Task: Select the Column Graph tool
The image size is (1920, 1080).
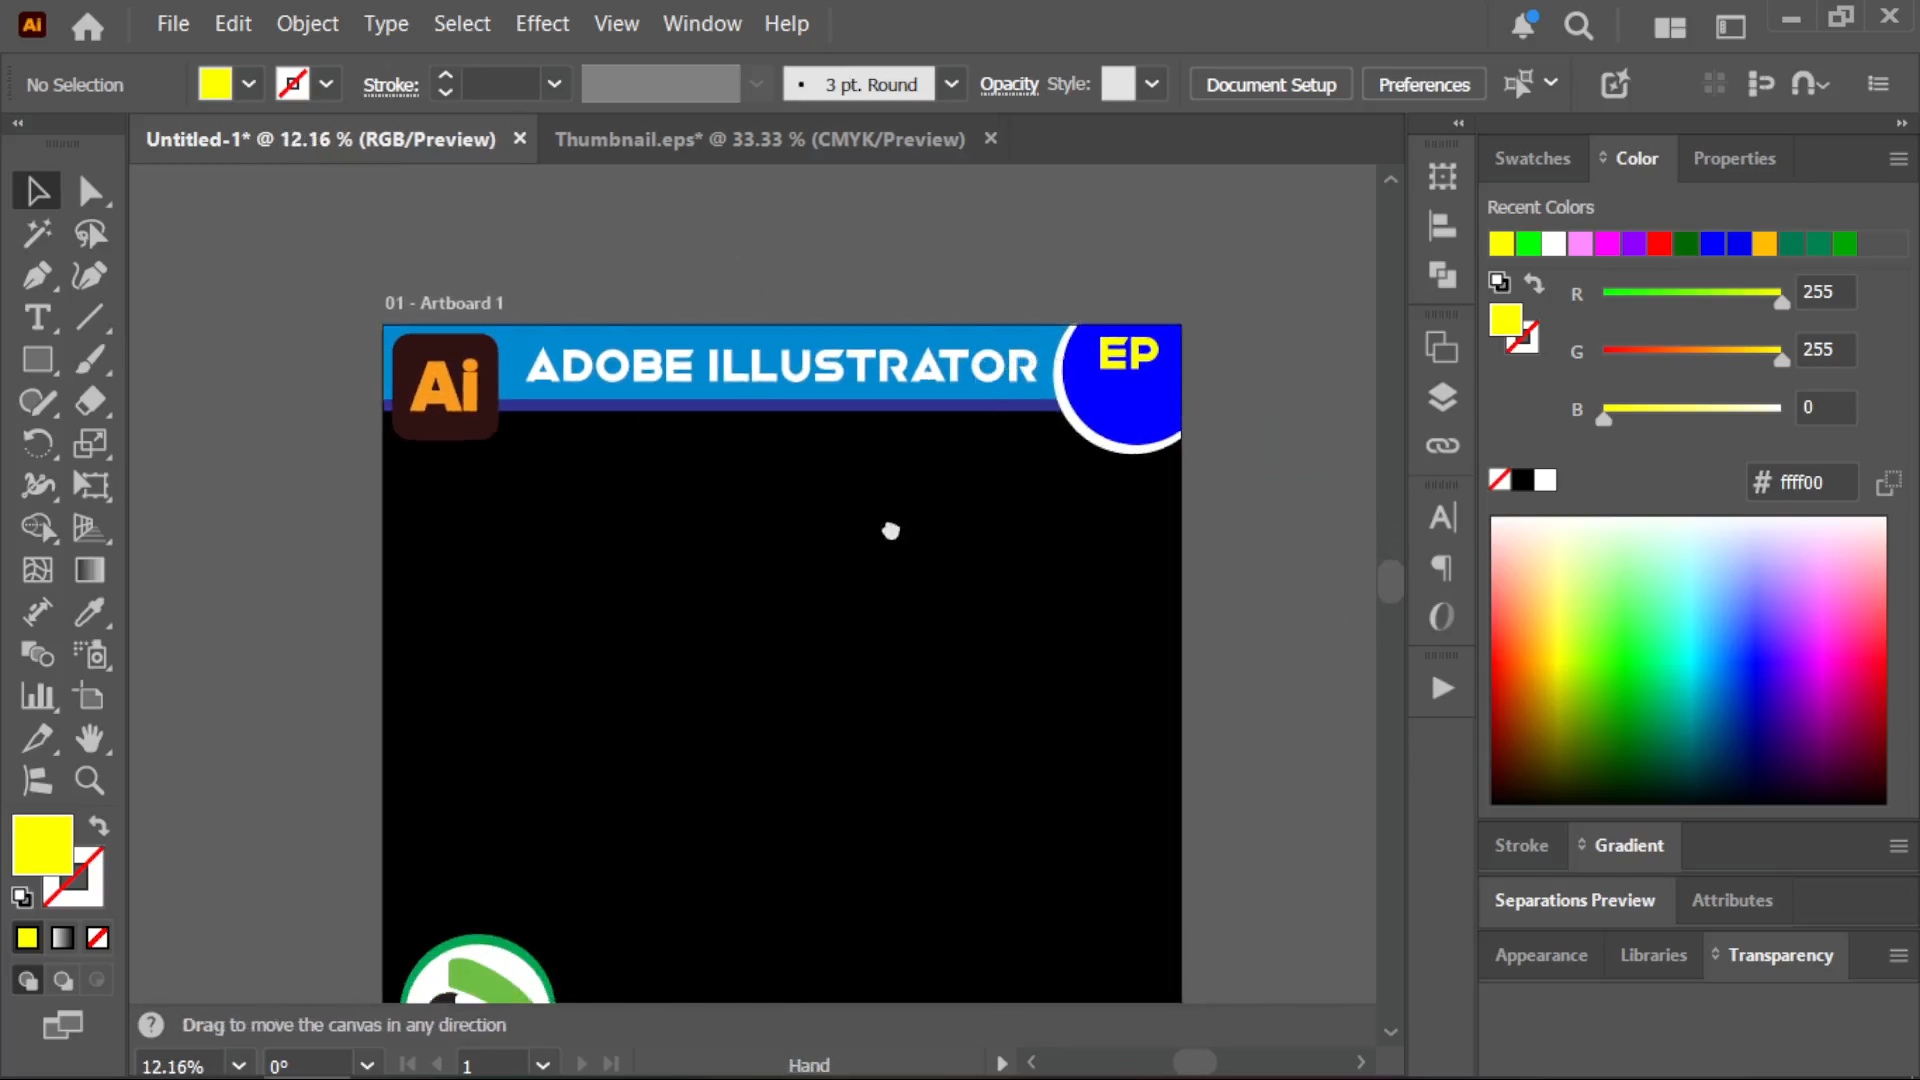Action: pos(37,696)
